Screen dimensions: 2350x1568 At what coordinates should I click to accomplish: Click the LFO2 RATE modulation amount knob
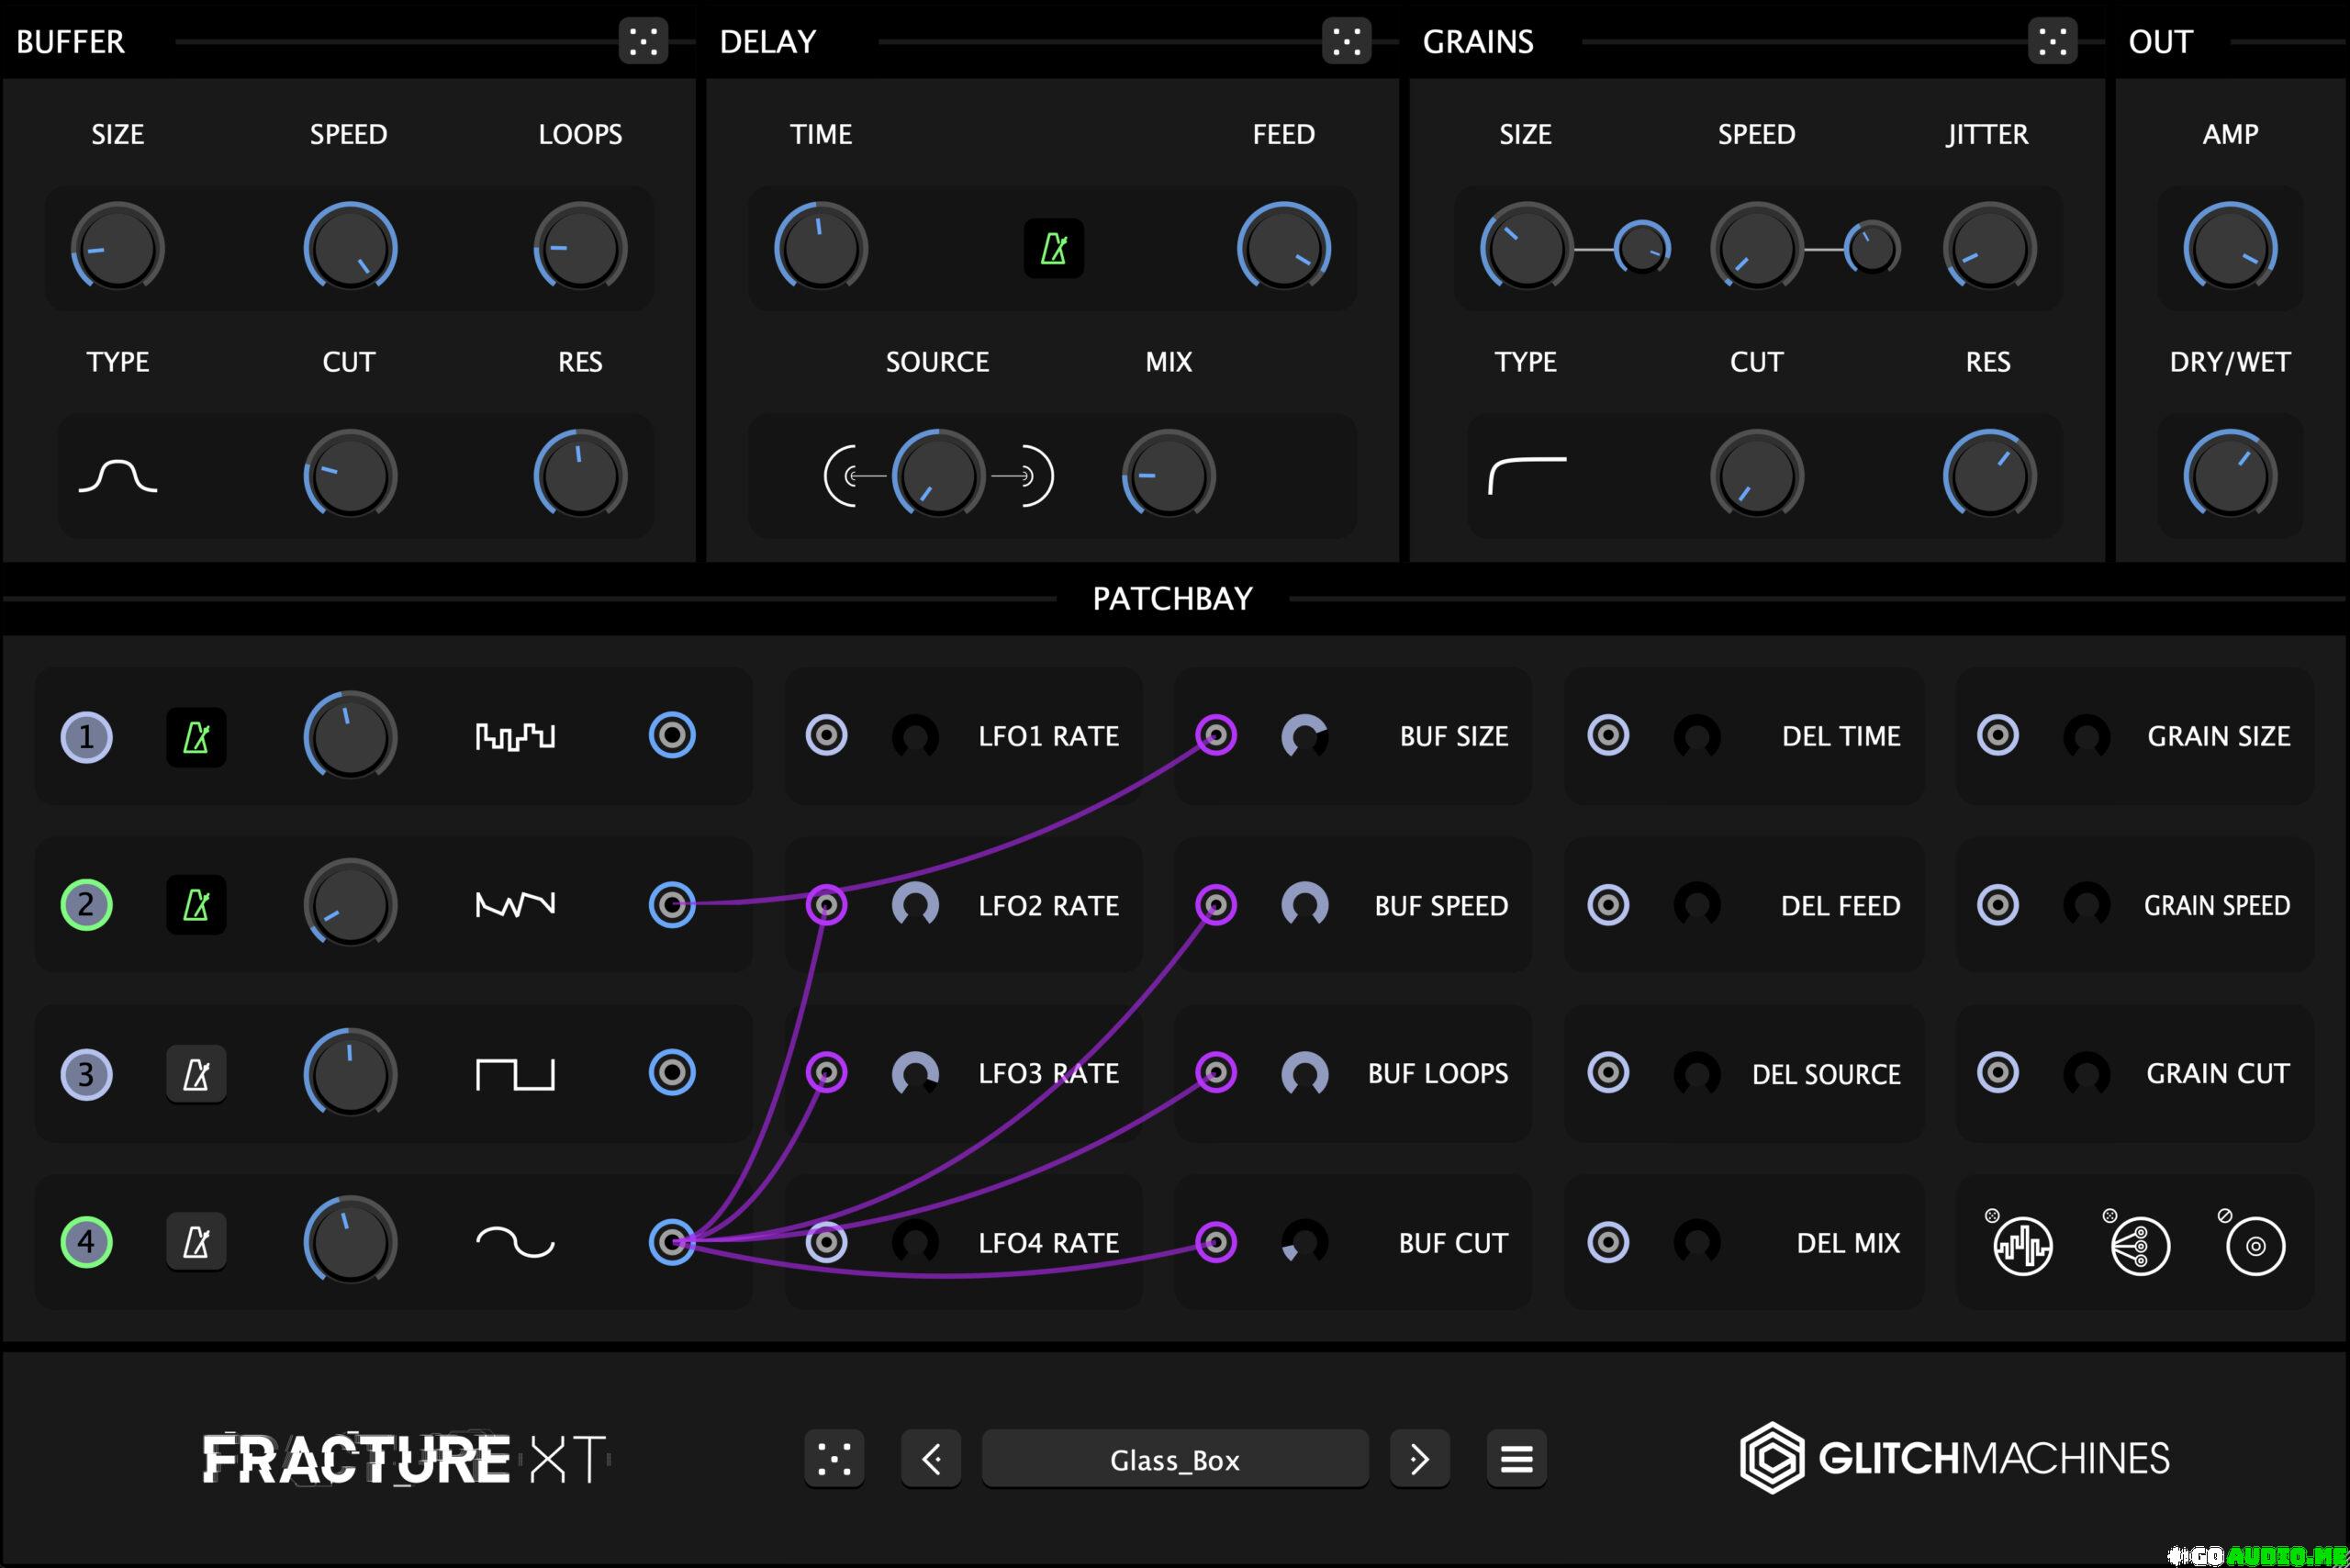pos(915,905)
